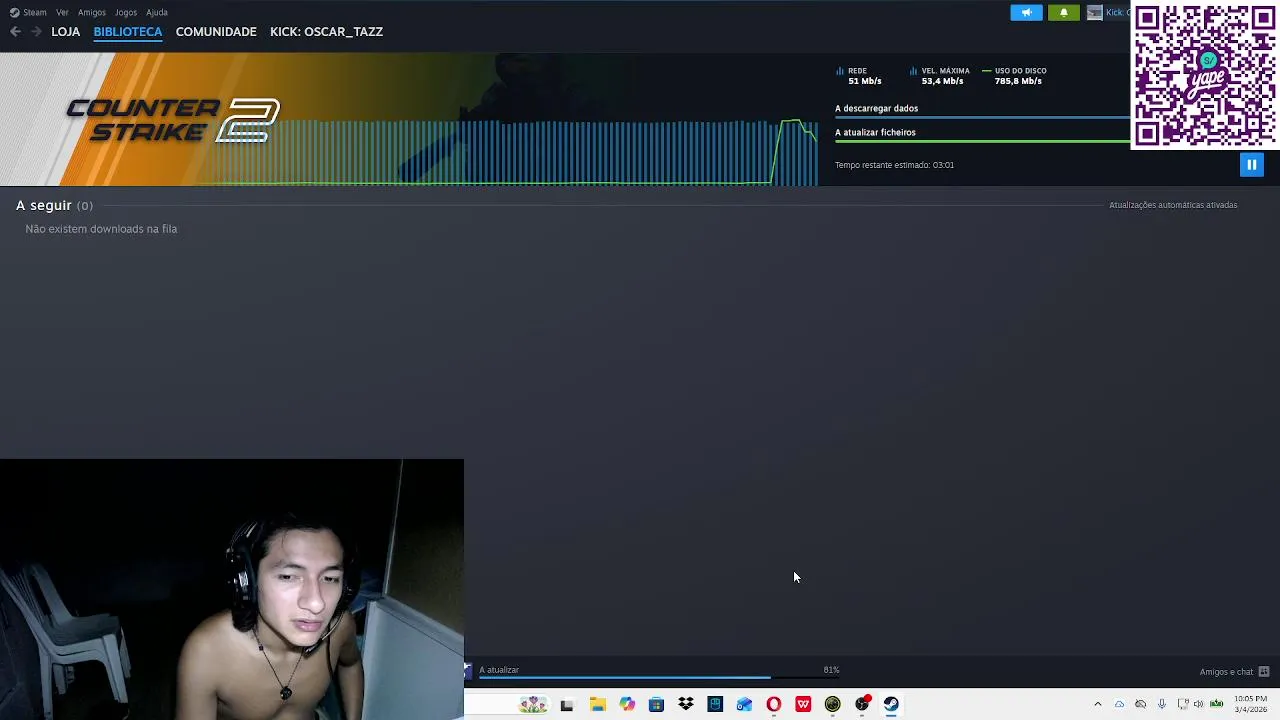The height and width of the screenshot is (720, 1280).
Task: Click the flower widget in taskbar search
Action: click(x=533, y=704)
